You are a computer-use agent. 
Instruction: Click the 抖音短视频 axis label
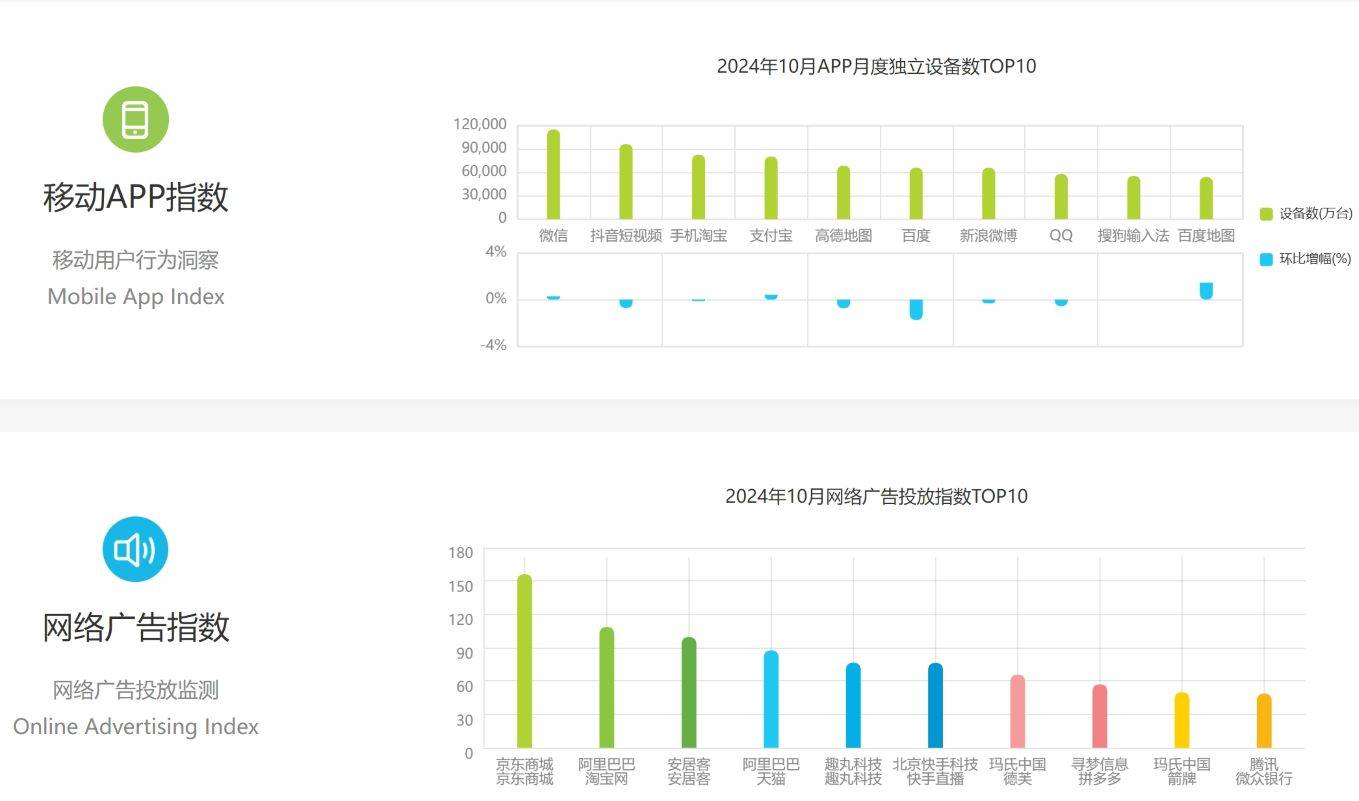click(626, 236)
